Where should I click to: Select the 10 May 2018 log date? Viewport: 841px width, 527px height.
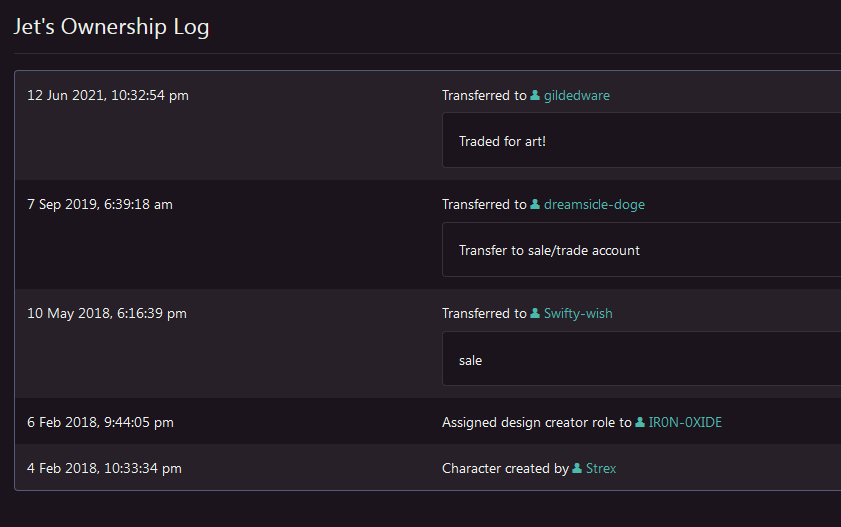(107, 314)
